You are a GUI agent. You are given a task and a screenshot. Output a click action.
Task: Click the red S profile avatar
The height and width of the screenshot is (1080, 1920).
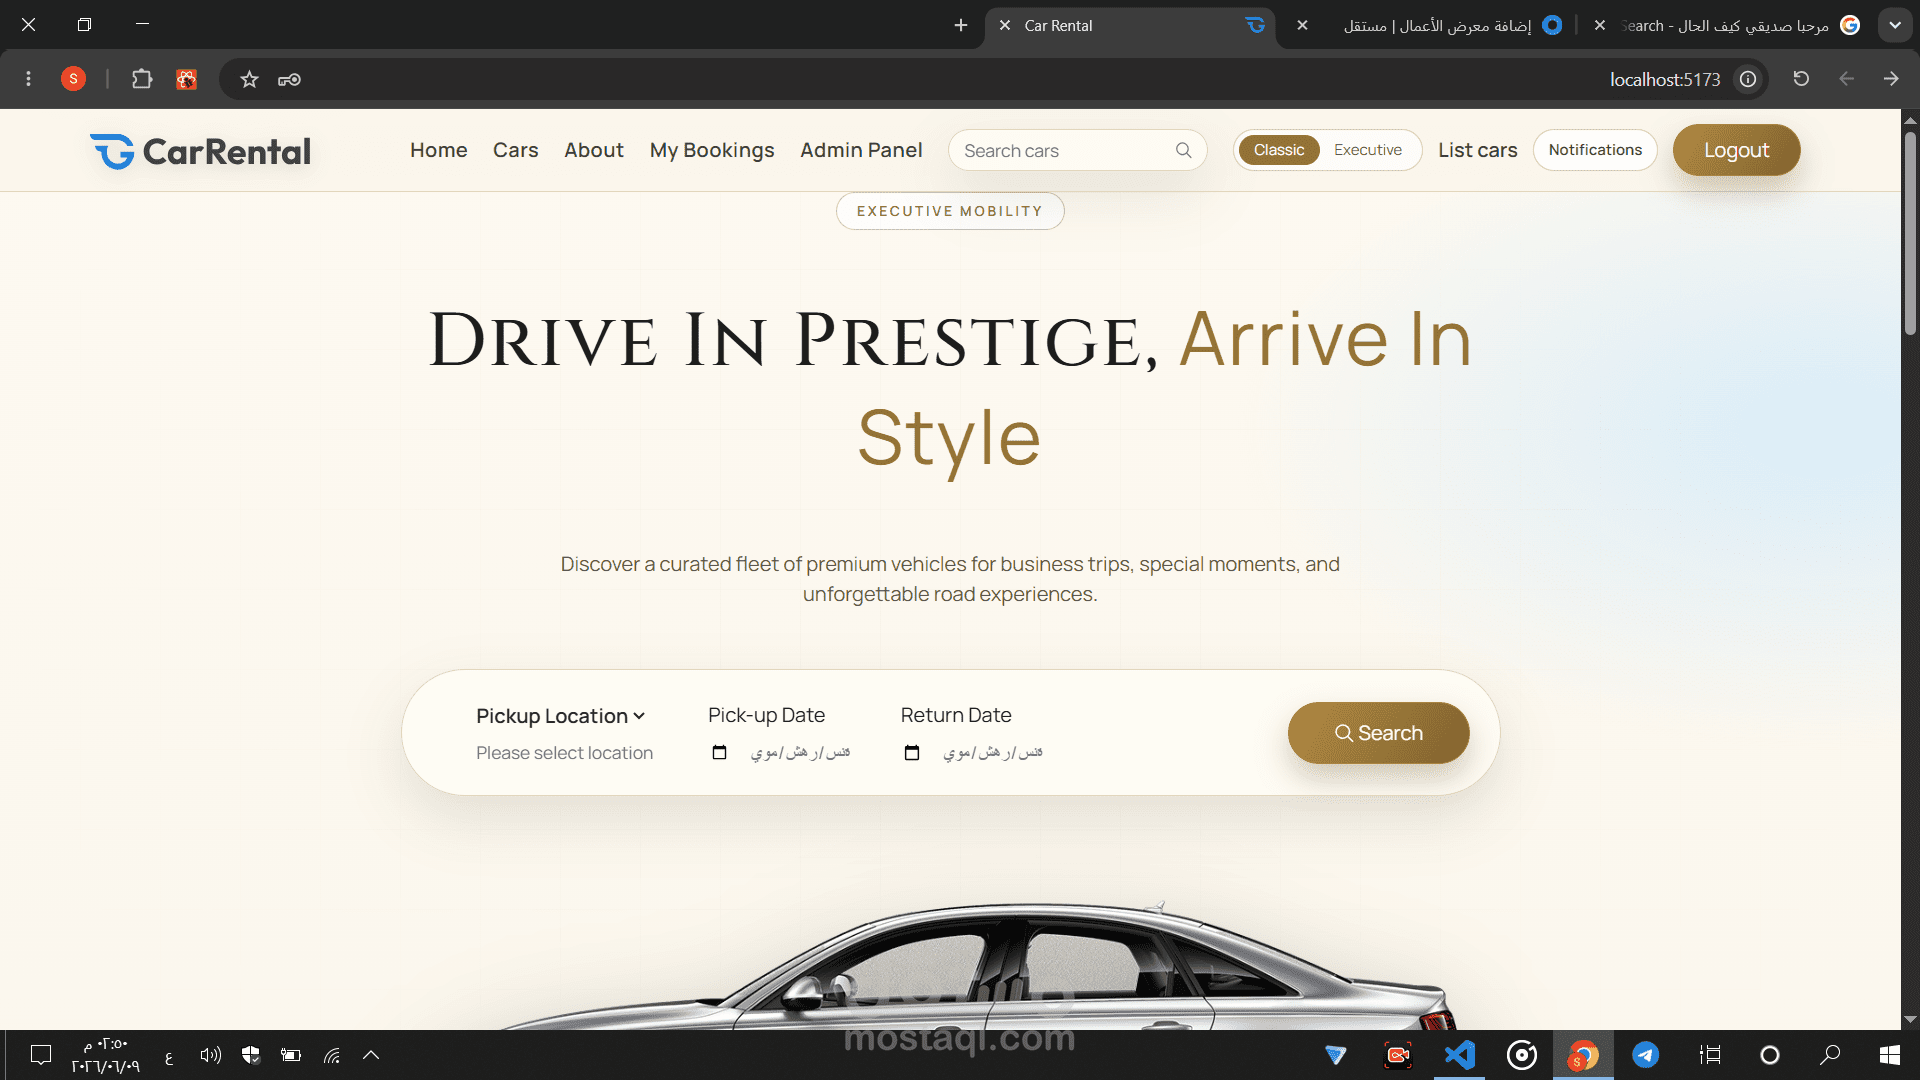point(73,79)
